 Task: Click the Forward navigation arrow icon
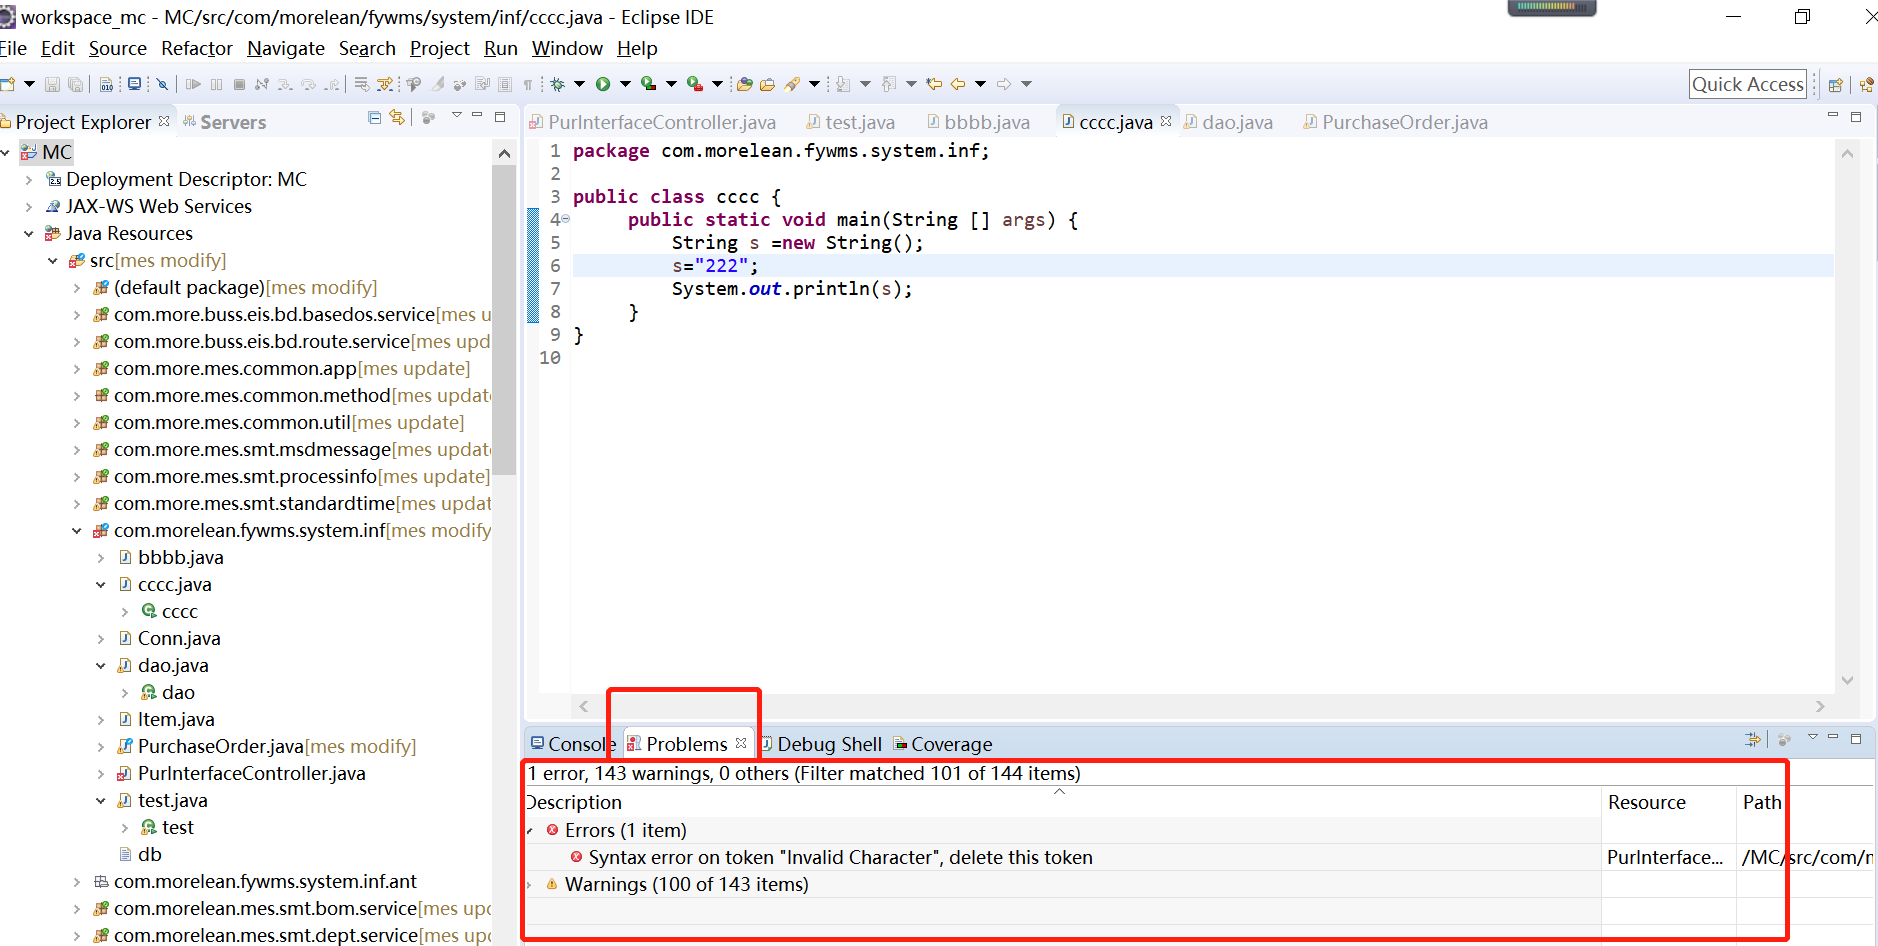1004,85
